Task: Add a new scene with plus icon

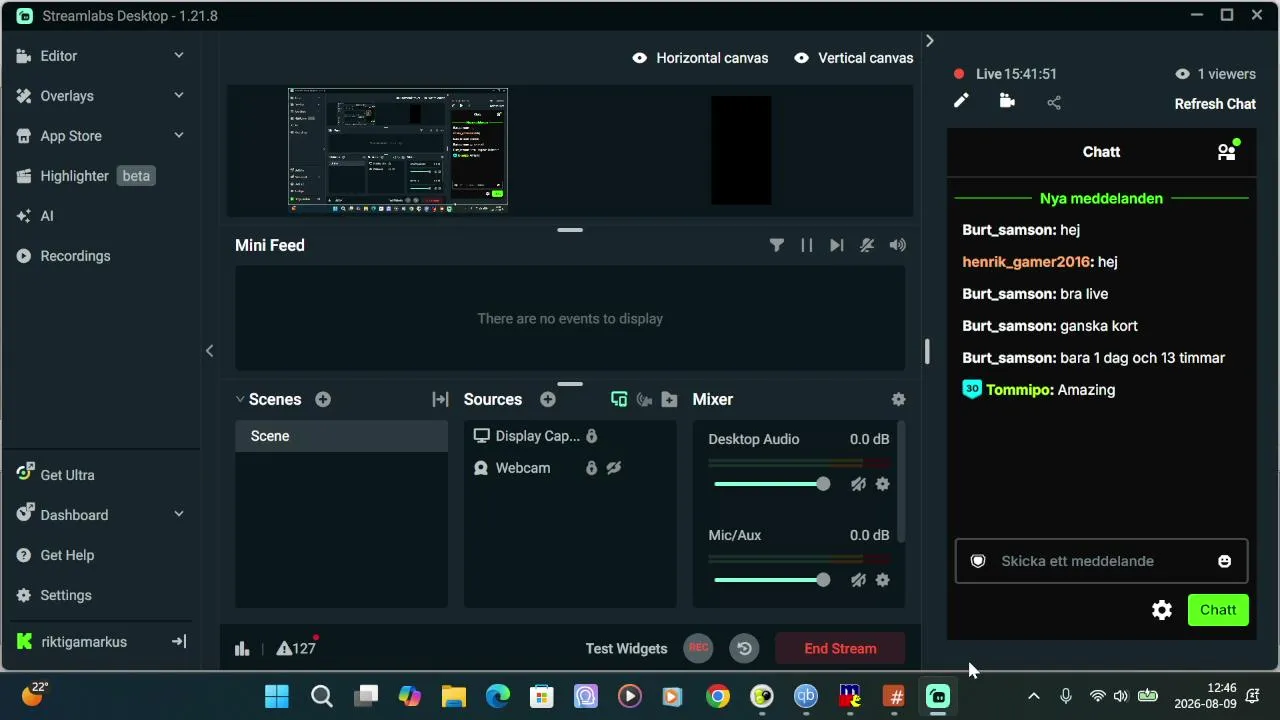Action: pyautogui.click(x=323, y=399)
